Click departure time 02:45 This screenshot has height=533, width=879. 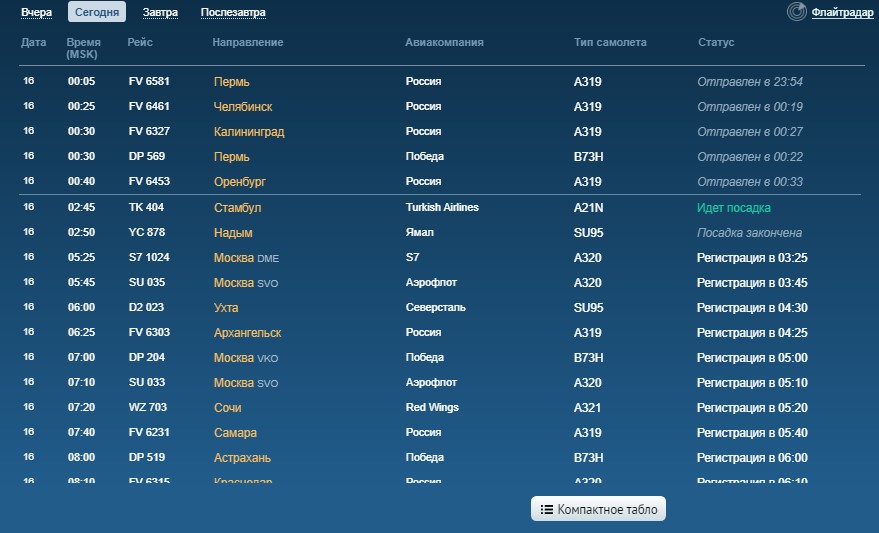click(x=81, y=207)
